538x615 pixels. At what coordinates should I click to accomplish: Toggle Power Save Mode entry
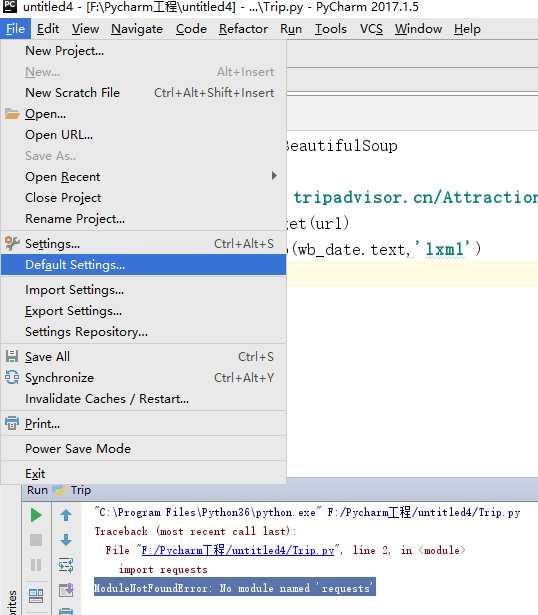[x=144, y=448]
